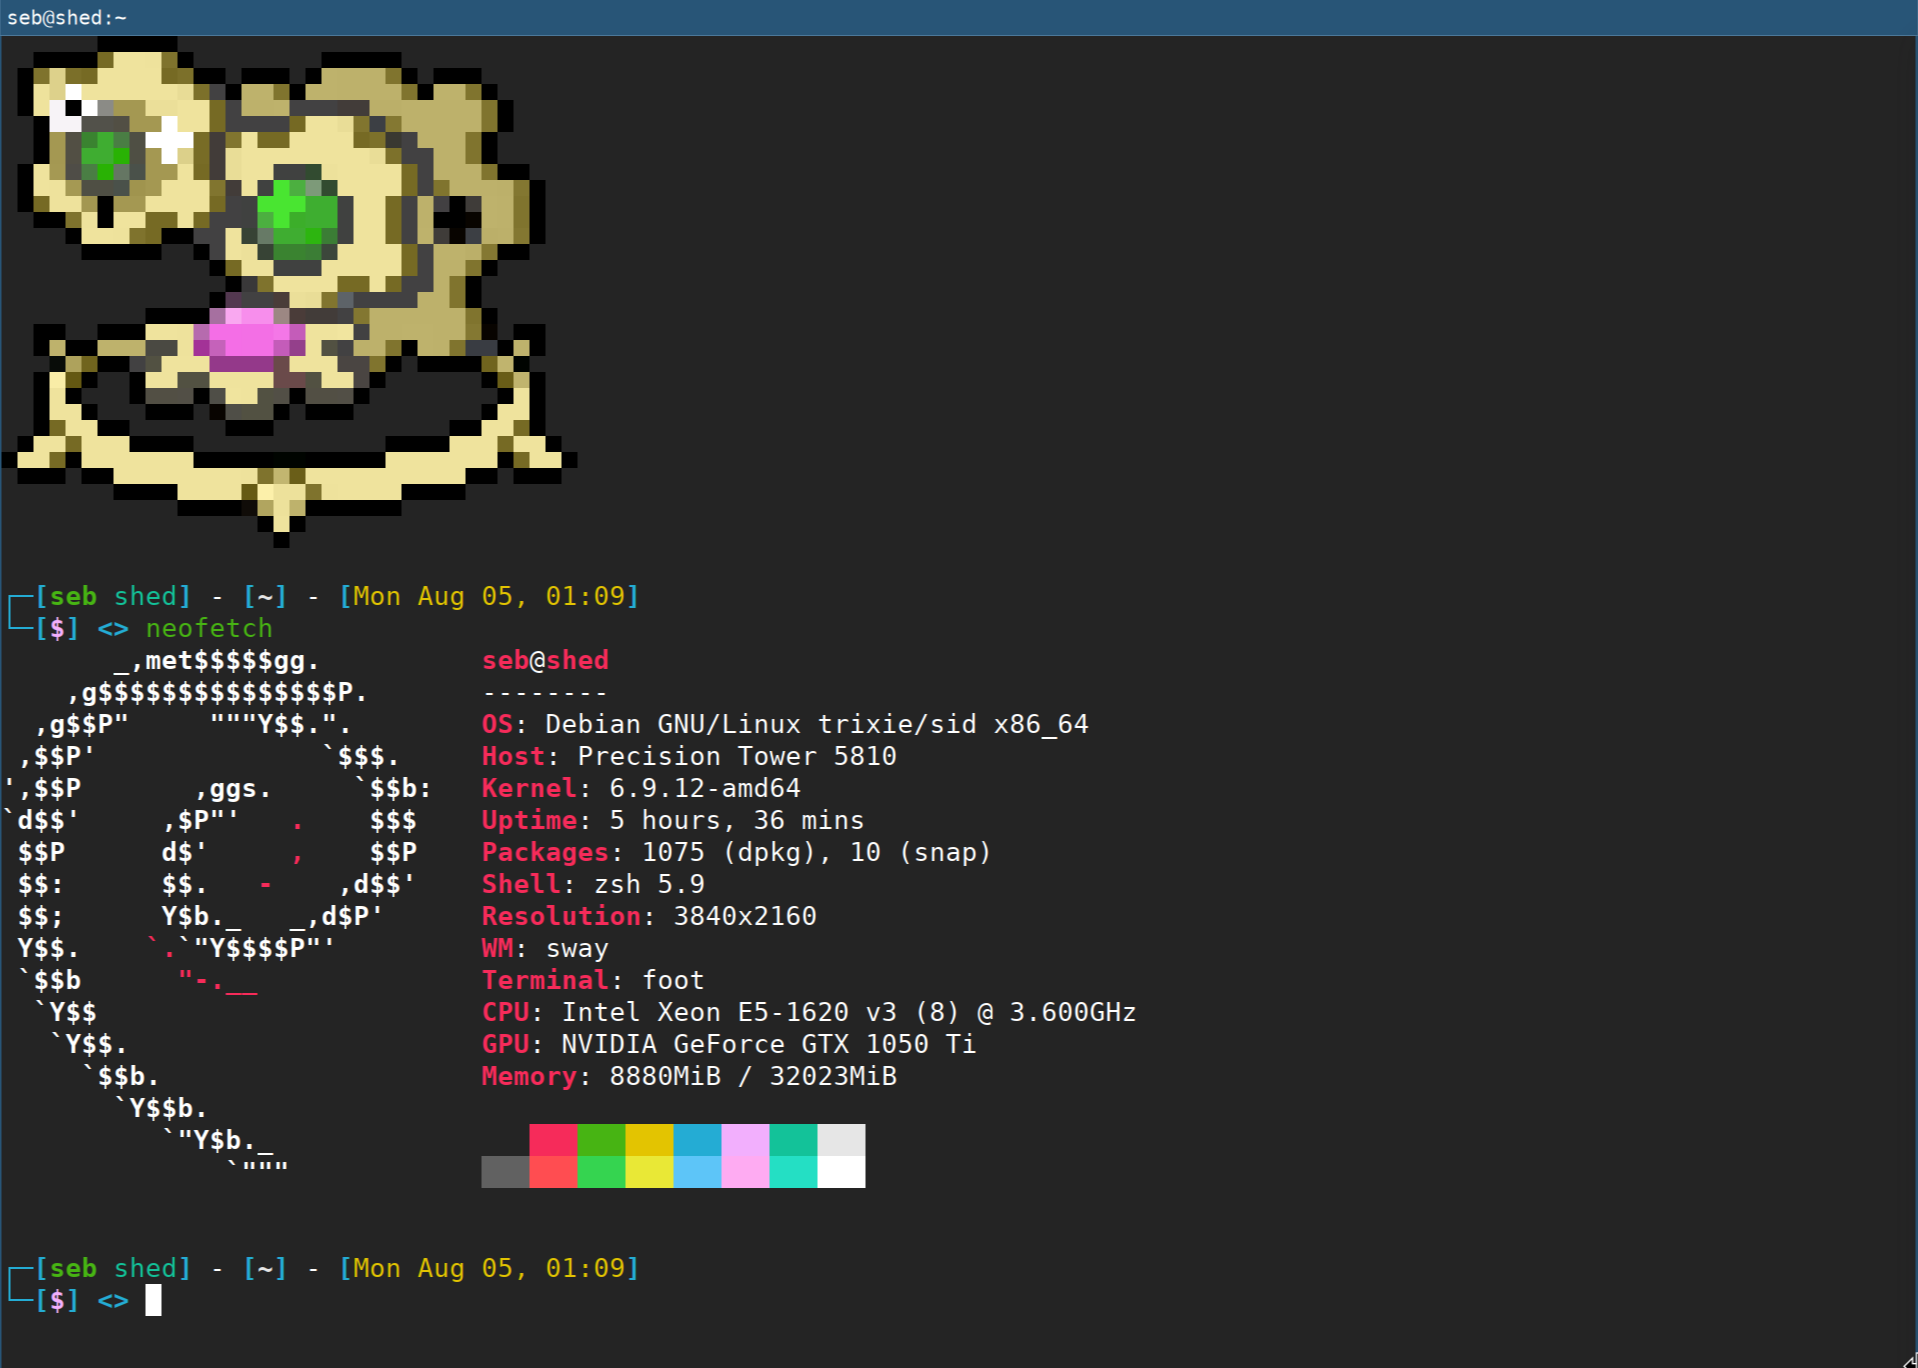The height and width of the screenshot is (1368, 1918).
Task: Click the GPU line showing NVIDIA GeForce
Action: pos(728,1044)
